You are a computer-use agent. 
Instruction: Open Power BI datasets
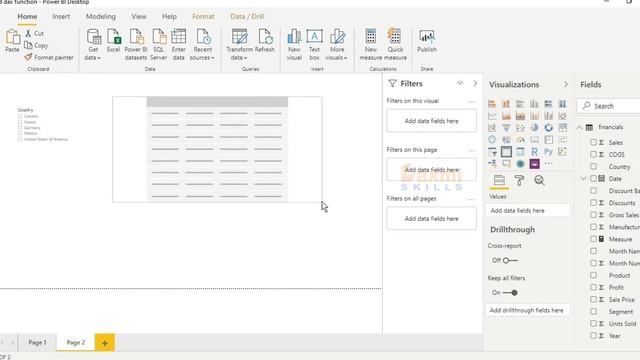(x=136, y=45)
